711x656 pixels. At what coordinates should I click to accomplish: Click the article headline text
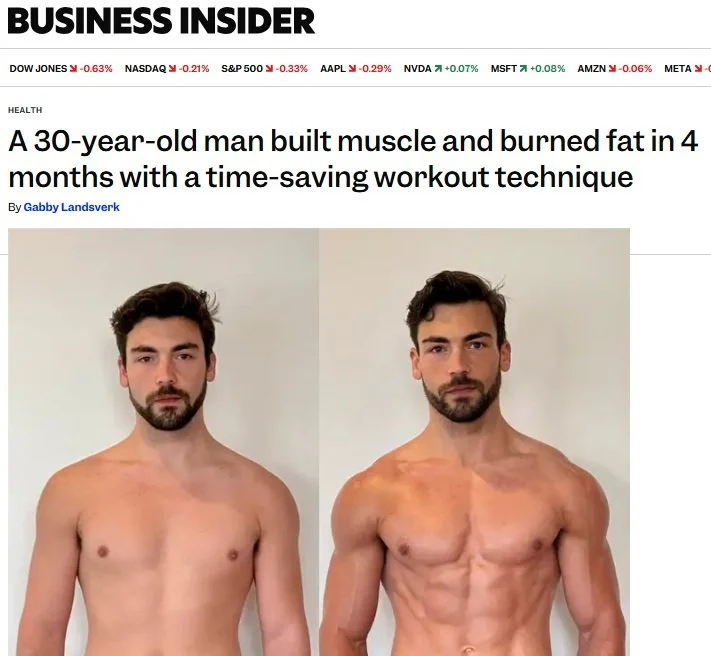point(353,159)
